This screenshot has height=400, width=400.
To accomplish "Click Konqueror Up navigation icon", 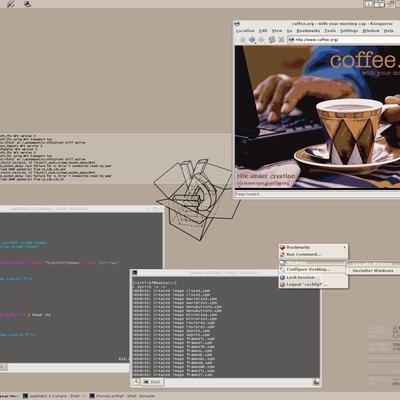I will coord(242,40).
